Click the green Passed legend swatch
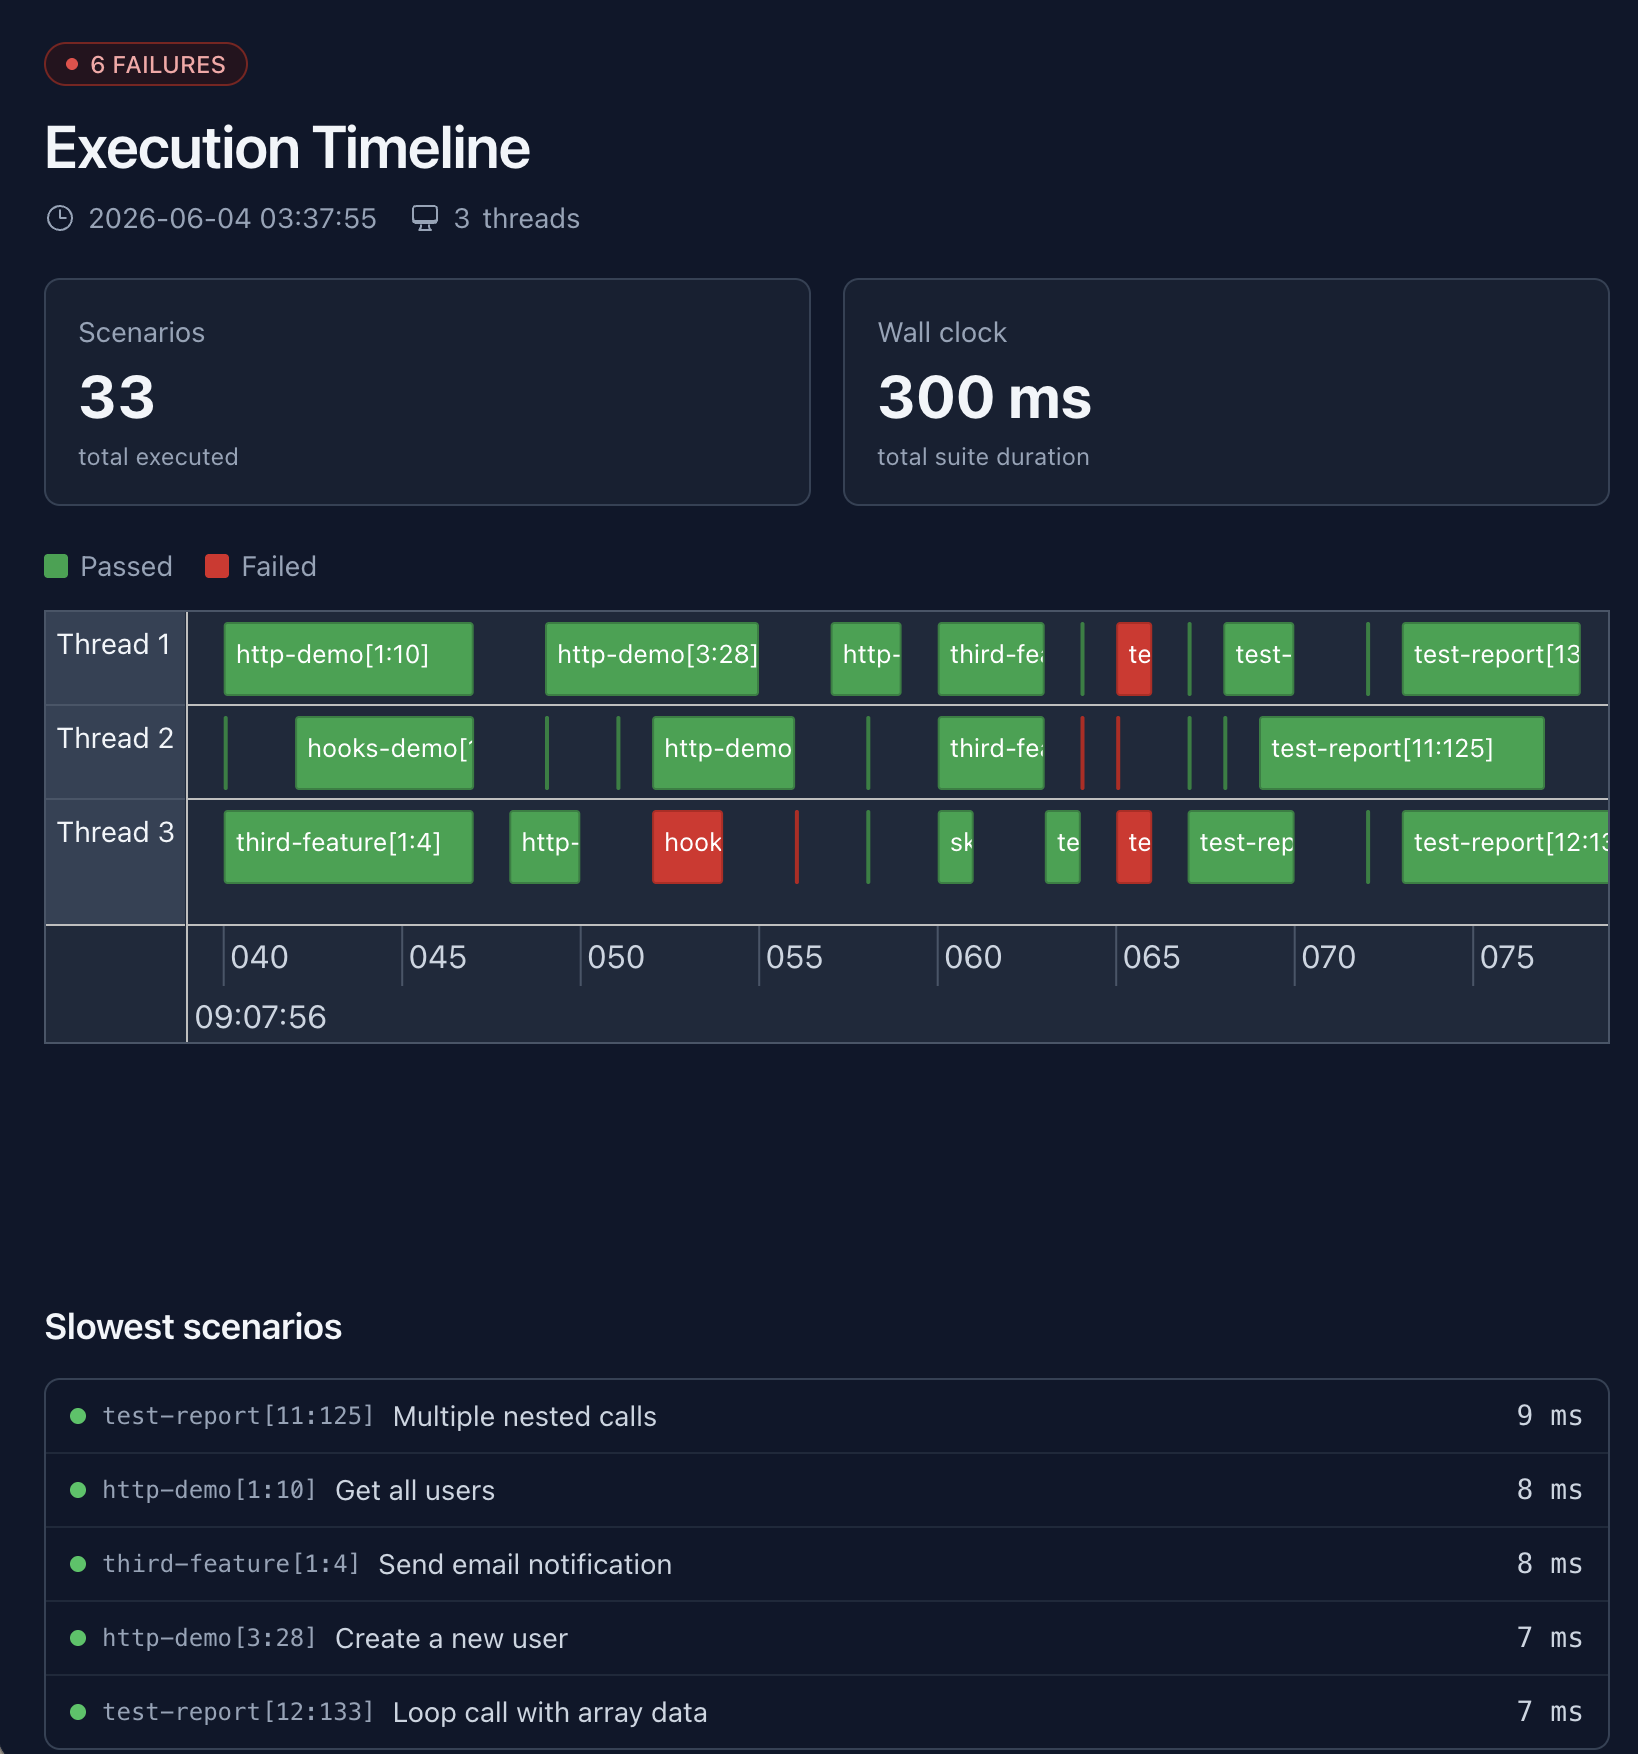1638x1754 pixels. [56, 566]
